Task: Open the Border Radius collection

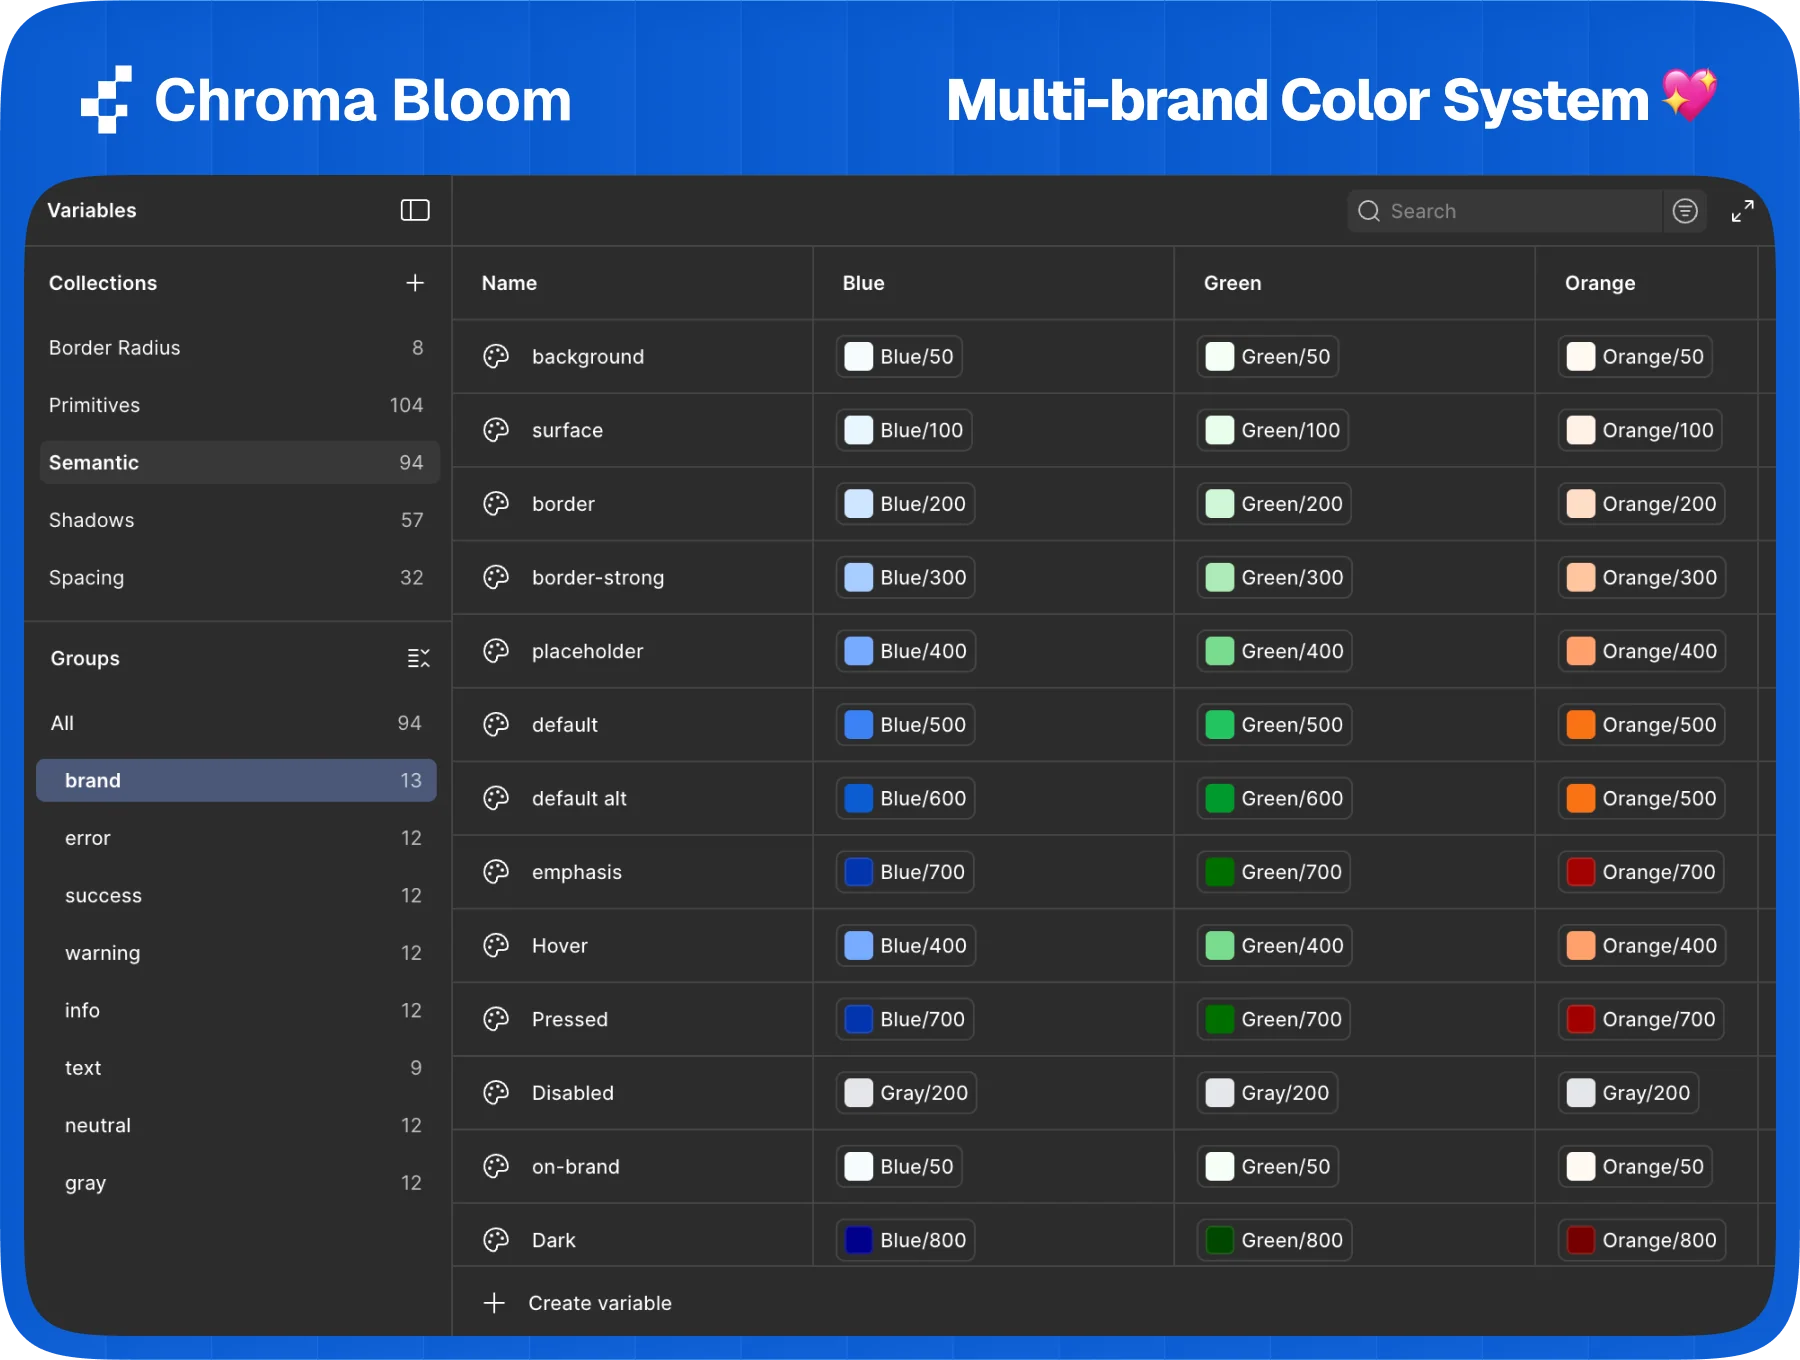Action: pos(238,348)
